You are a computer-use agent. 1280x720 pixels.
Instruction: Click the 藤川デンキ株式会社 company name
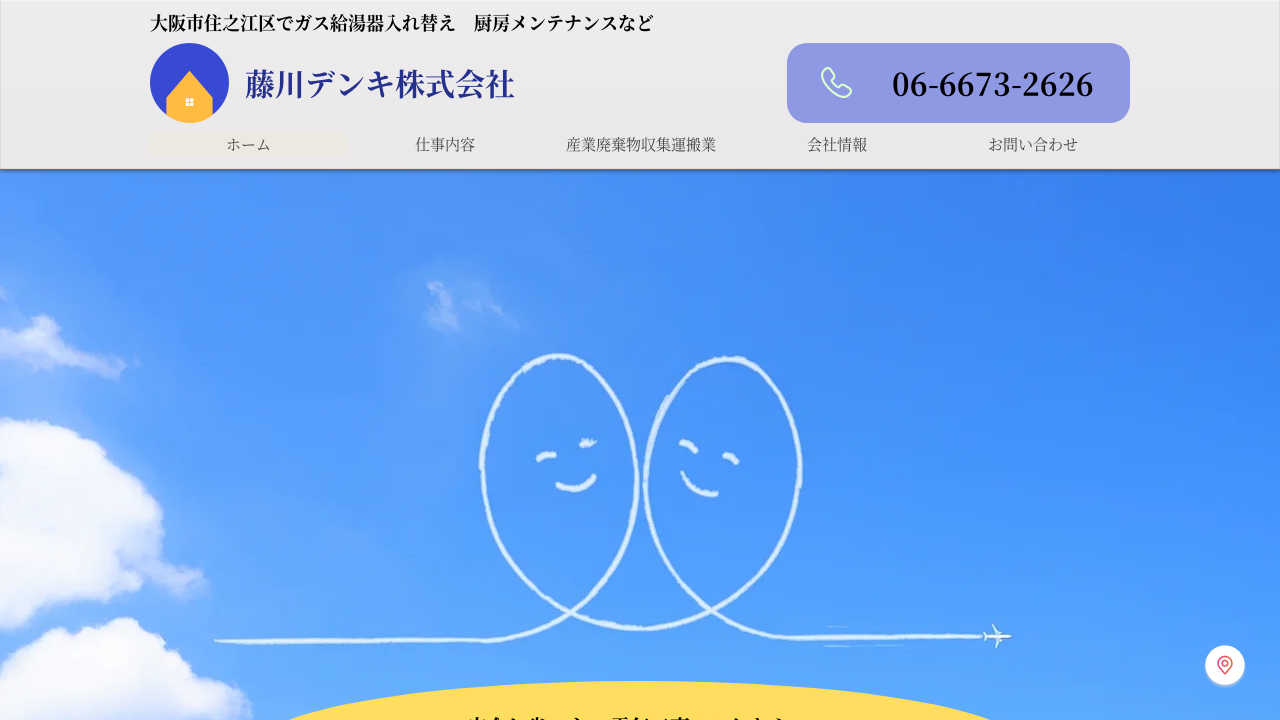pyautogui.click(x=380, y=84)
